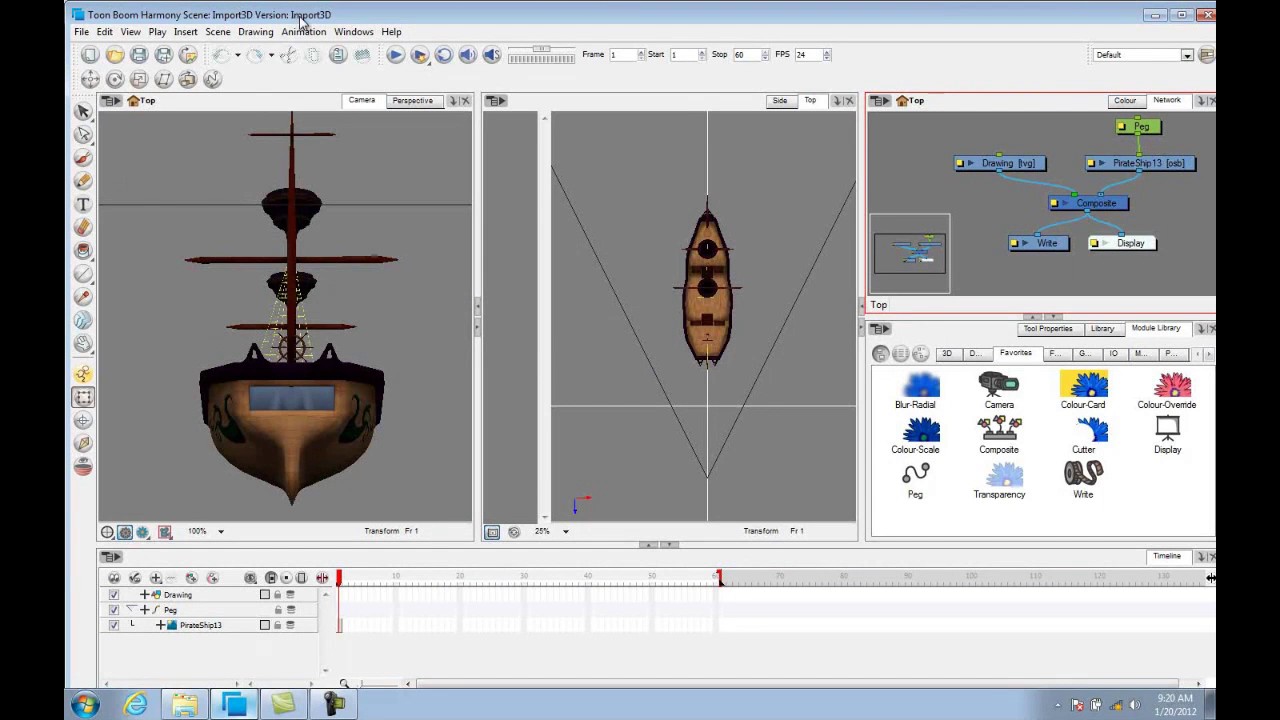Choose the Colour-Scale module
This screenshot has width=1280, height=720.
click(916, 436)
